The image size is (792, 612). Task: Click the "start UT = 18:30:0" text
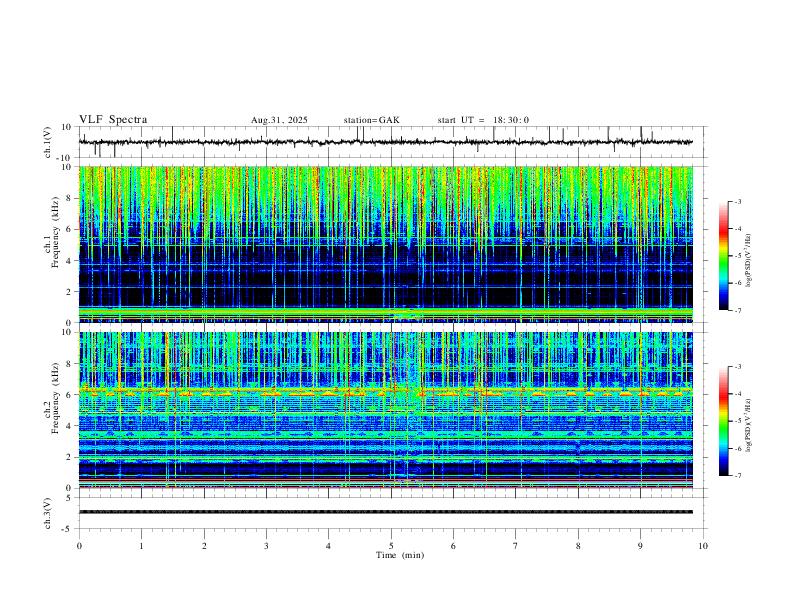pyautogui.click(x=483, y=120)
